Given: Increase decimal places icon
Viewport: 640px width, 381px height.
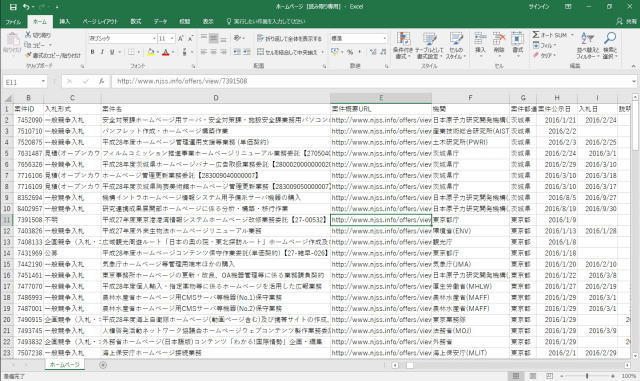Looking at the screenshot, I should [x=373, y=52].
